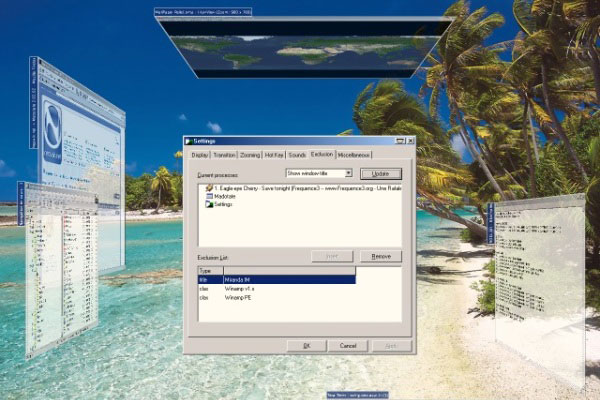The width and height of the screenshot is (600, 400).
Task: Click the Settings dialog title bar icon
Action: pos(189,141)
